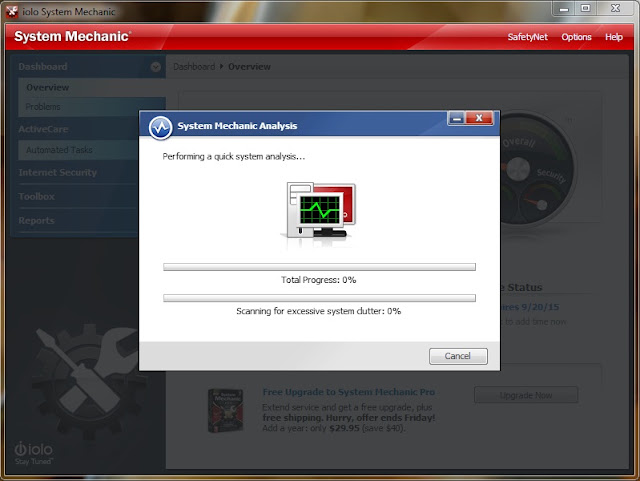Click the System Mechanic header title
The image size is (640, 481).
(x=73, y=36)
